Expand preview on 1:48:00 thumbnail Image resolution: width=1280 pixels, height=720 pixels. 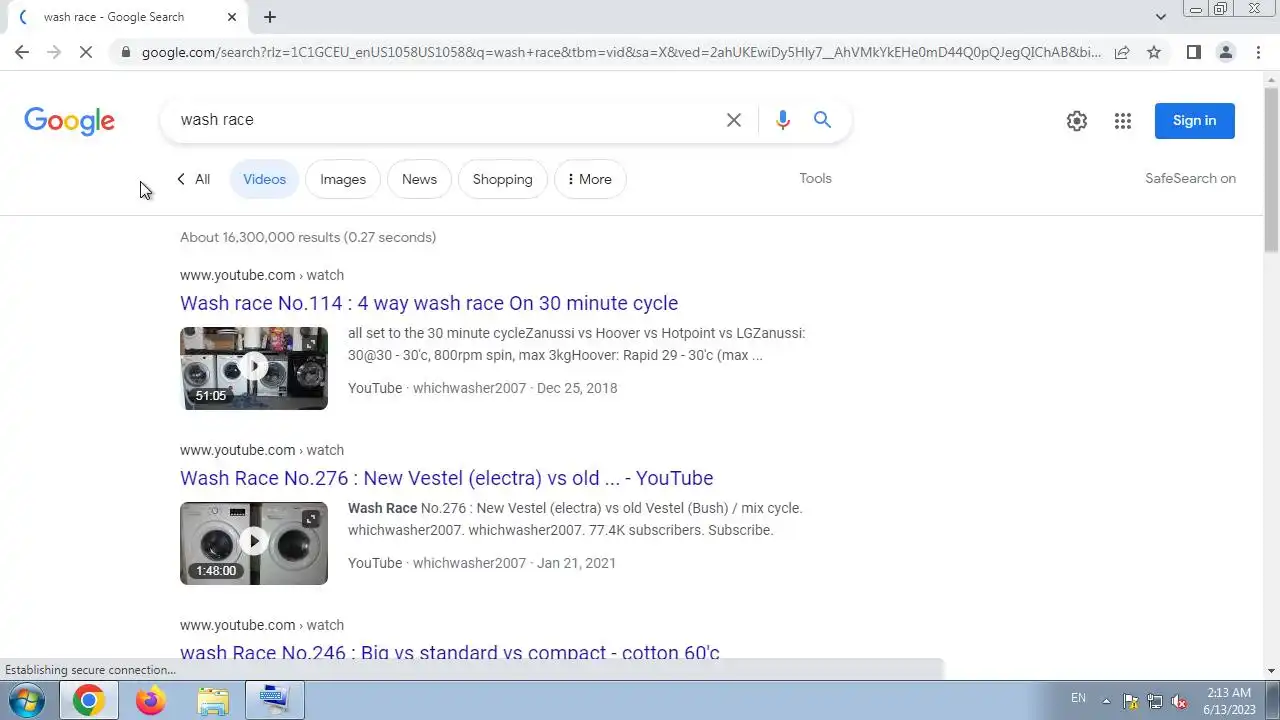[x=311, y=519]
